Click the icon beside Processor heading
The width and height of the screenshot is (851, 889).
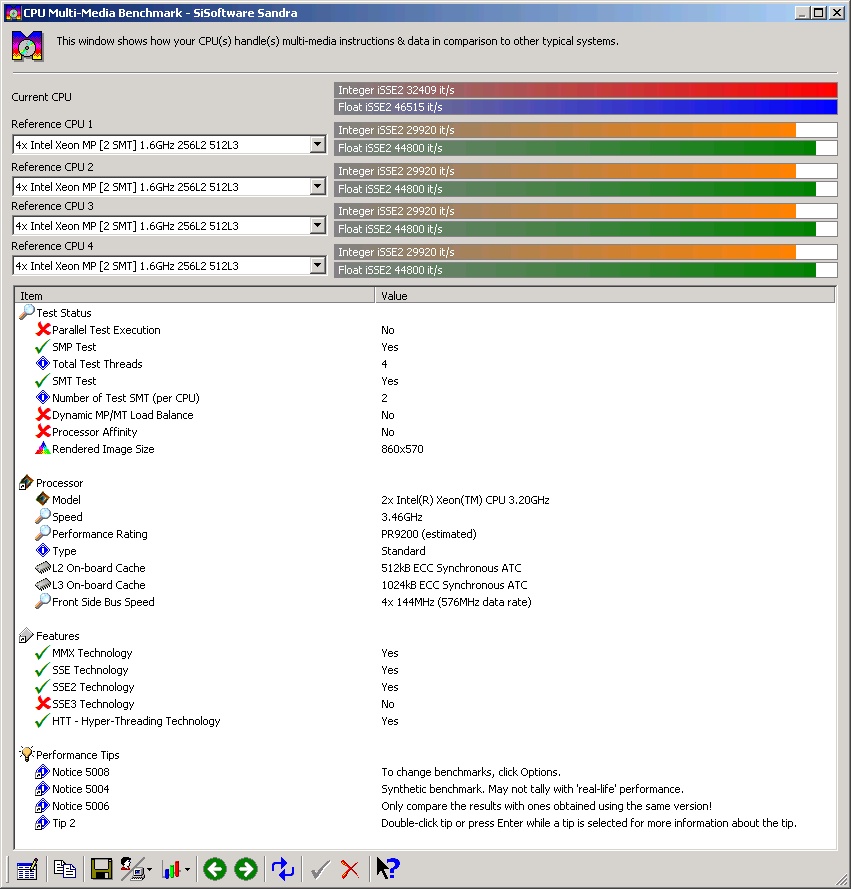(26, 482)
